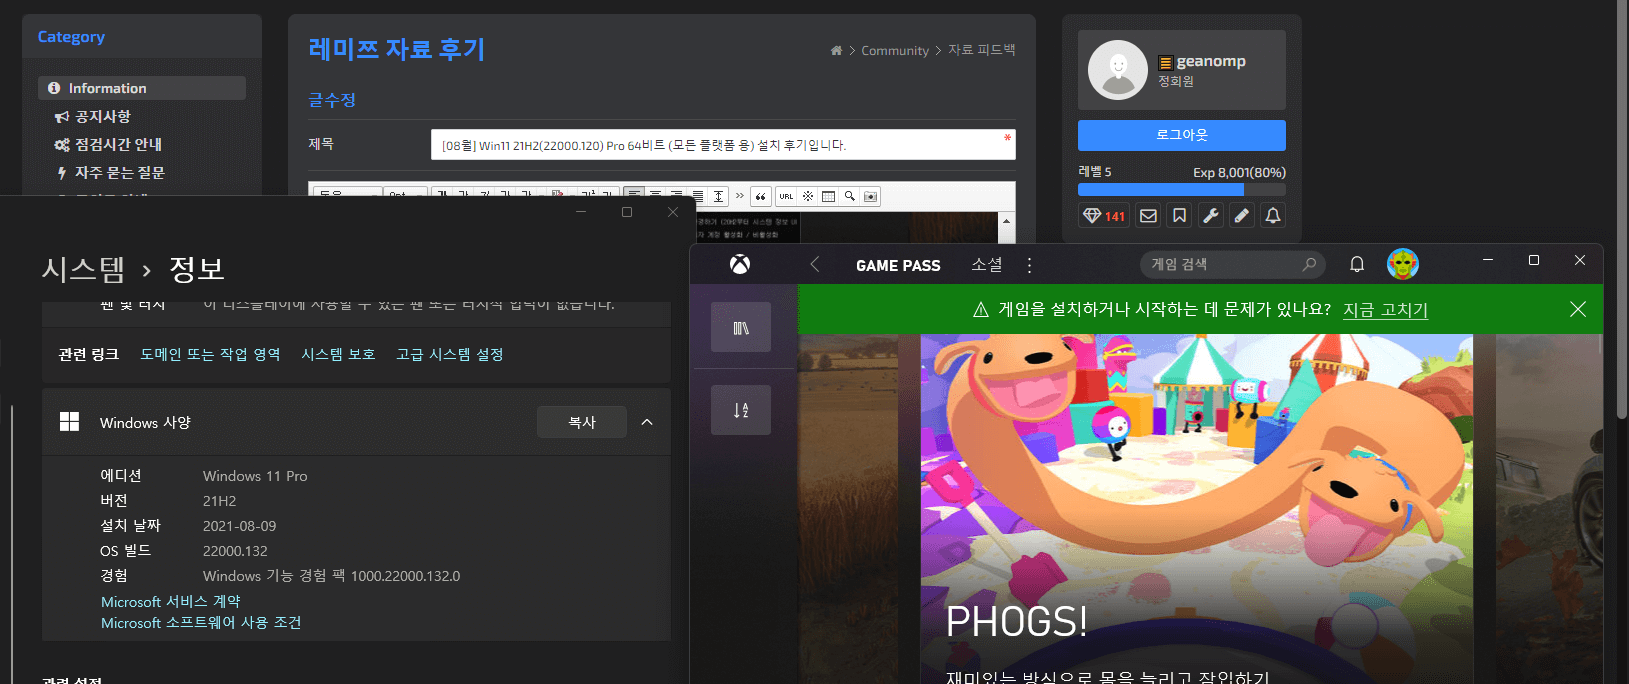
Task: Open the Xbox library sidebar icon
Action: [x=741, y=327]
